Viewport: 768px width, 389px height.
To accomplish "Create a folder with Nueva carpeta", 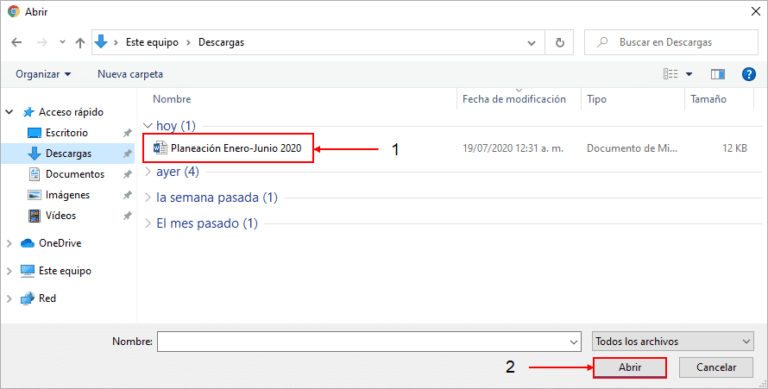I will [130, 74].
